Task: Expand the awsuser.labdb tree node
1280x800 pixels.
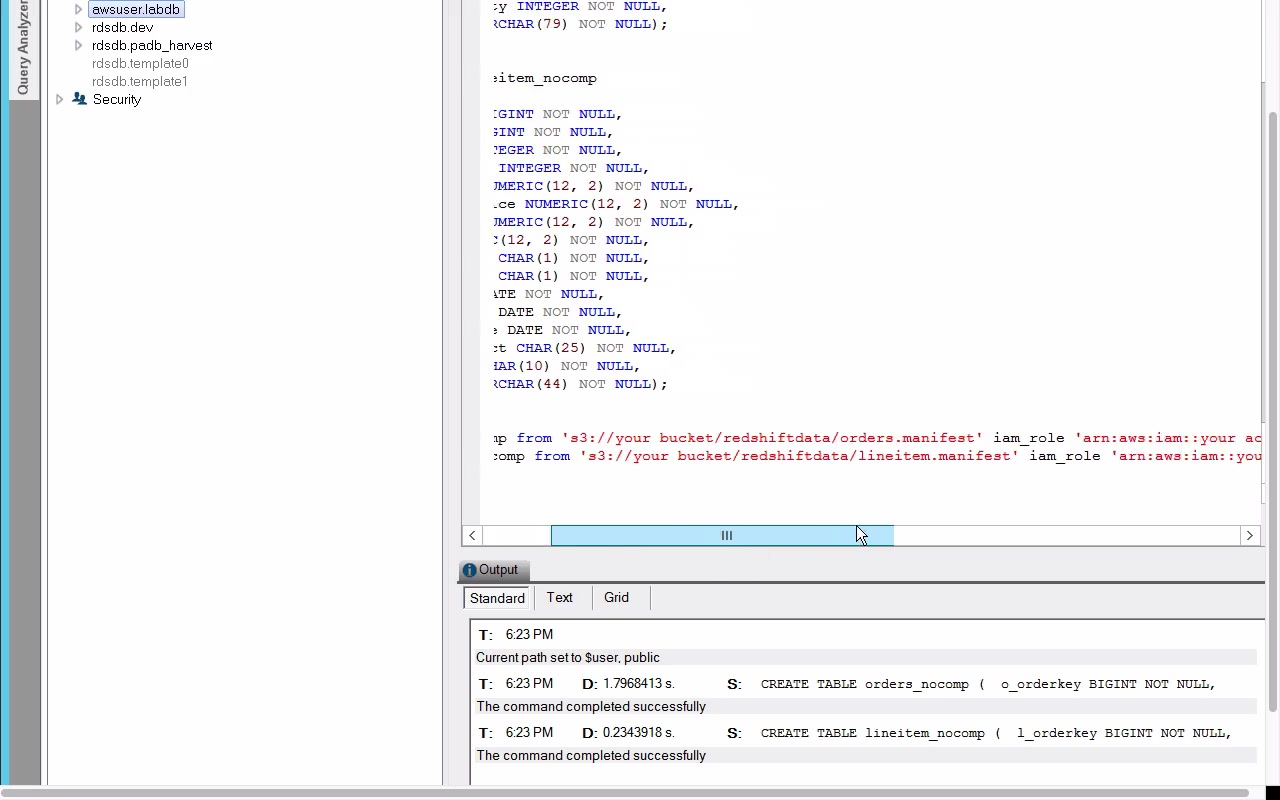Action: coord(78,9)
